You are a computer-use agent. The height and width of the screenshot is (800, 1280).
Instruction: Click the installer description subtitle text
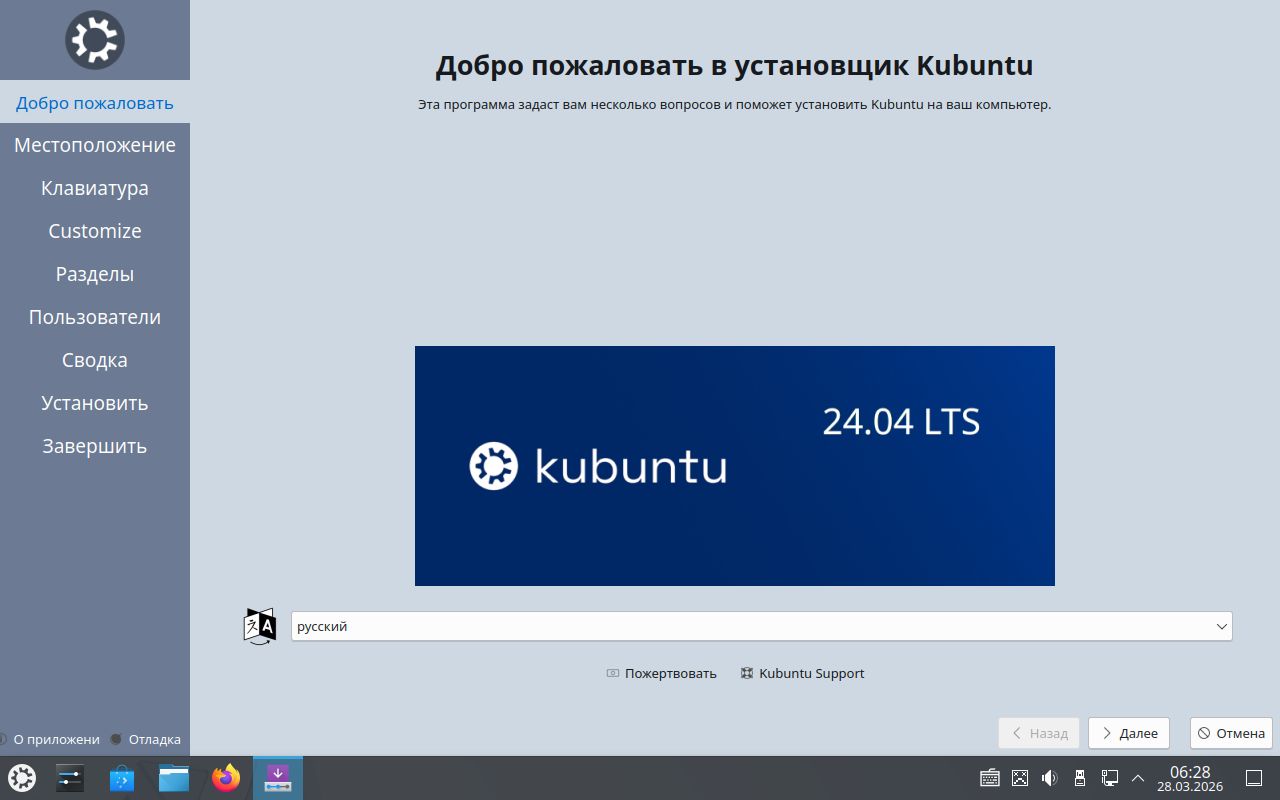[734, 104]
